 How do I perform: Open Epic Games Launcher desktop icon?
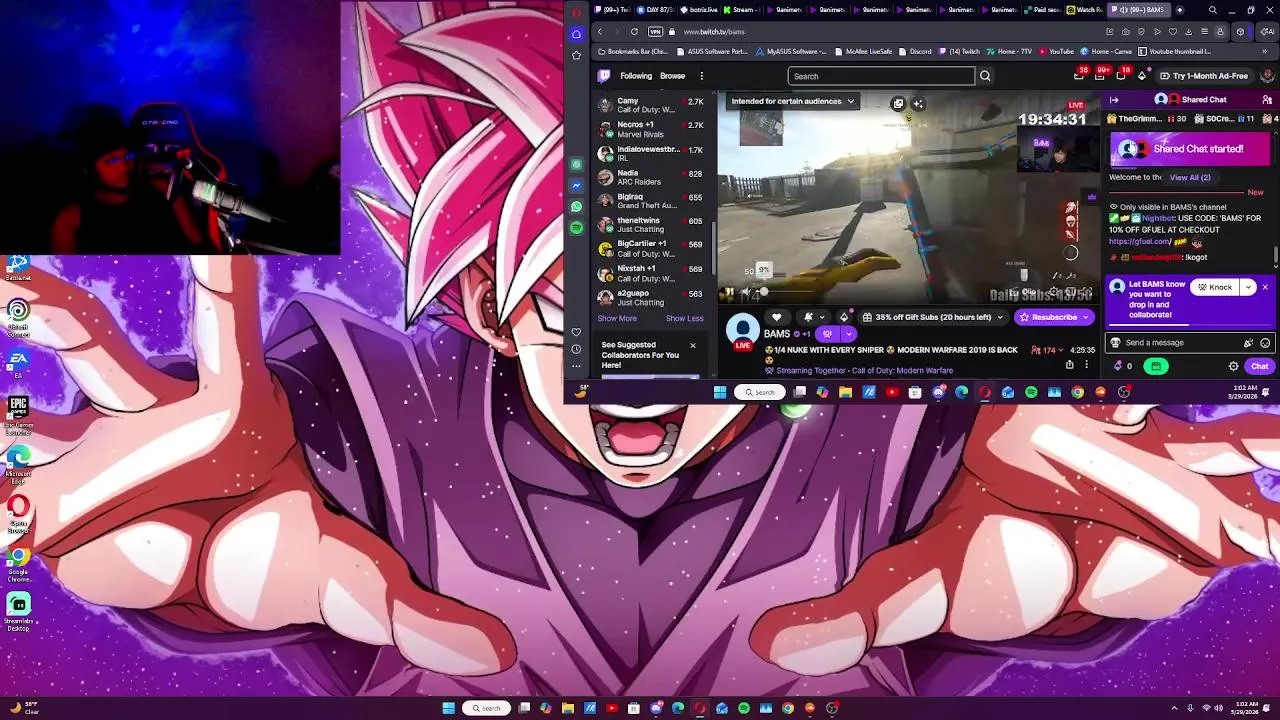click(18, 413)
